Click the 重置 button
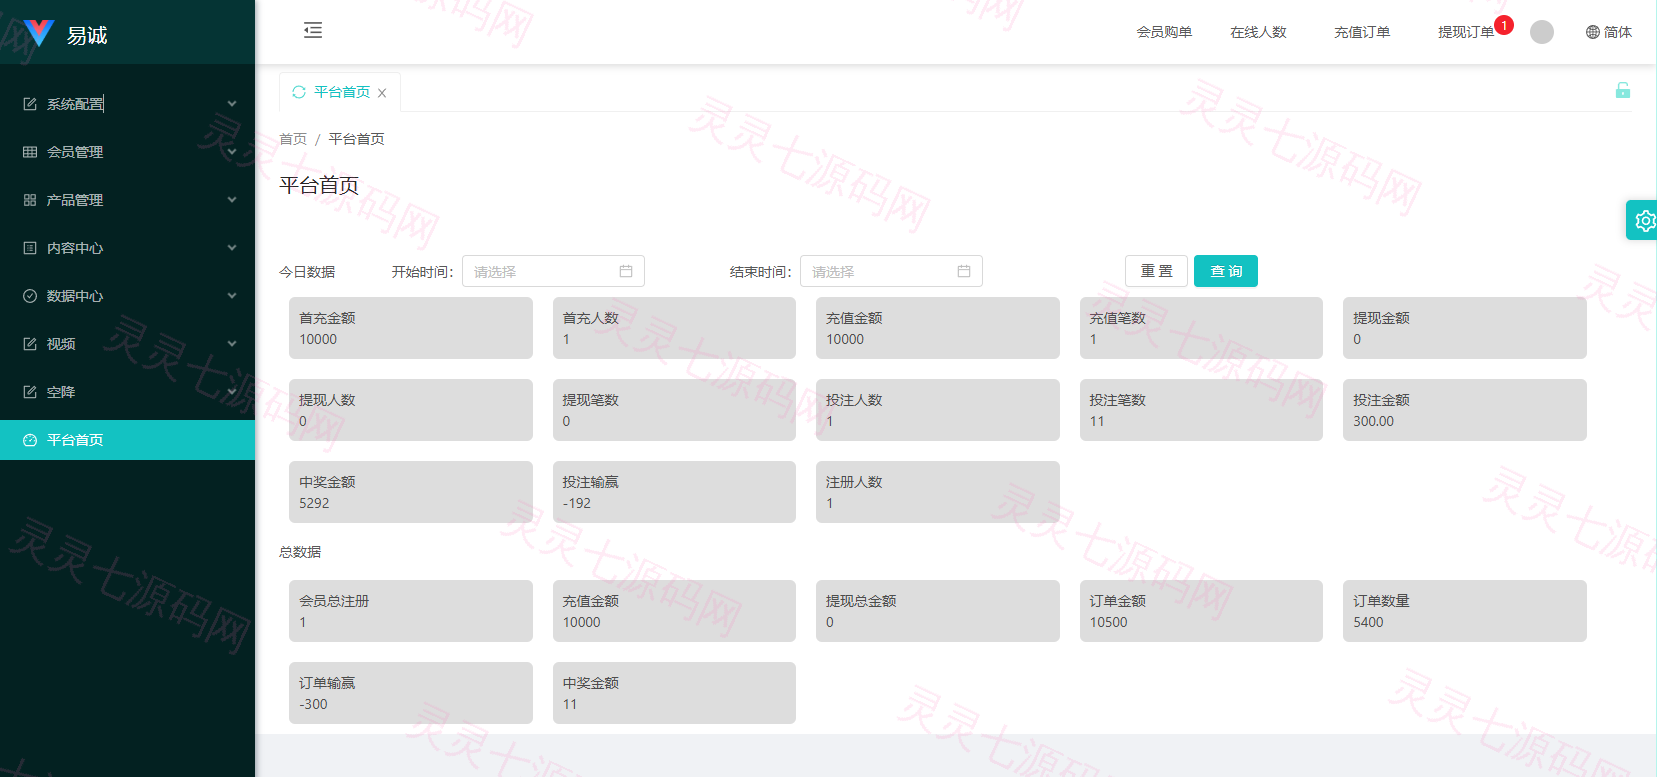Viewport: 1657px width, 777px height. tap(1156, 271)
